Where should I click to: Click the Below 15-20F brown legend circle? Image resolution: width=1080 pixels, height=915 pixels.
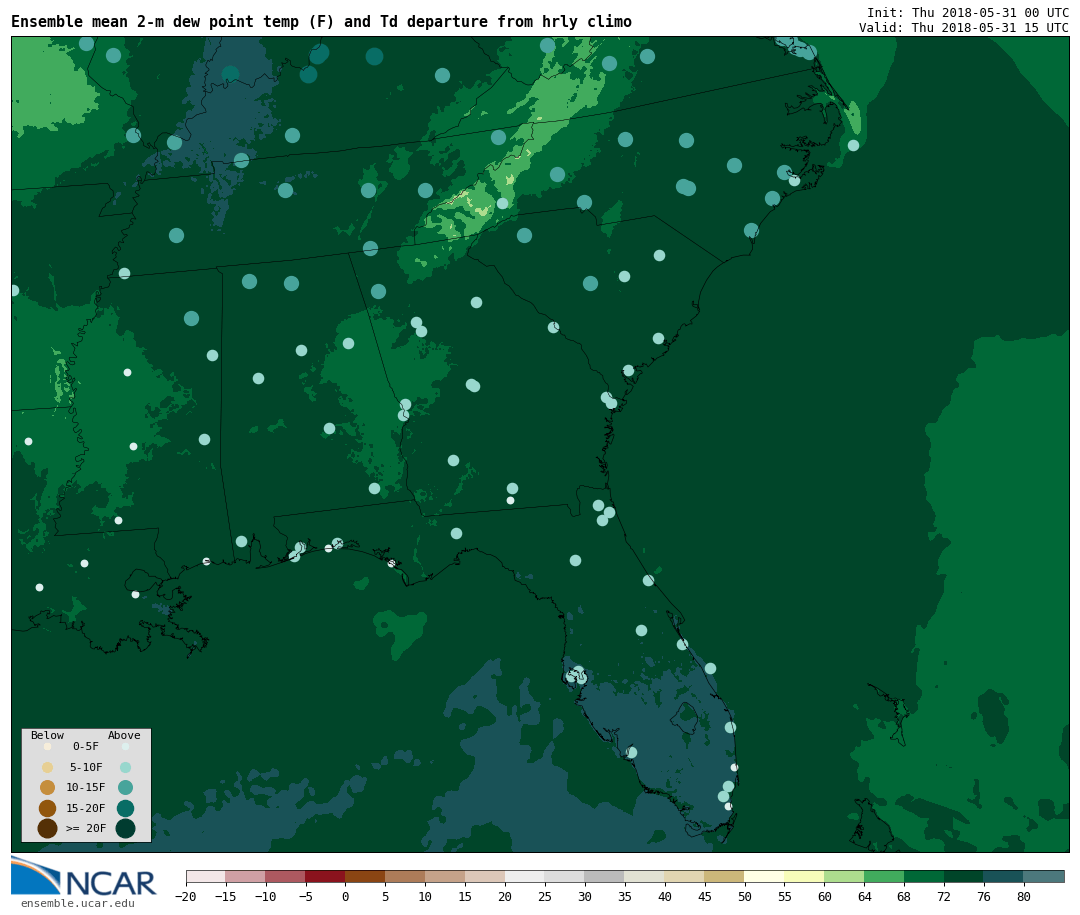click(48, 808)
